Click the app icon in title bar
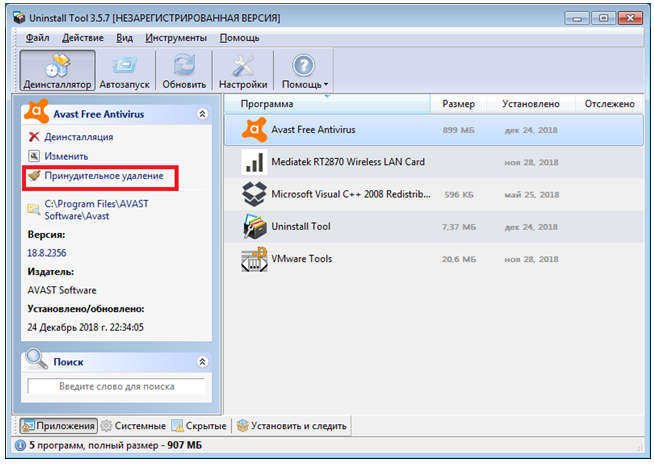Viewport: 654px width, 464px height. (19, 18)
